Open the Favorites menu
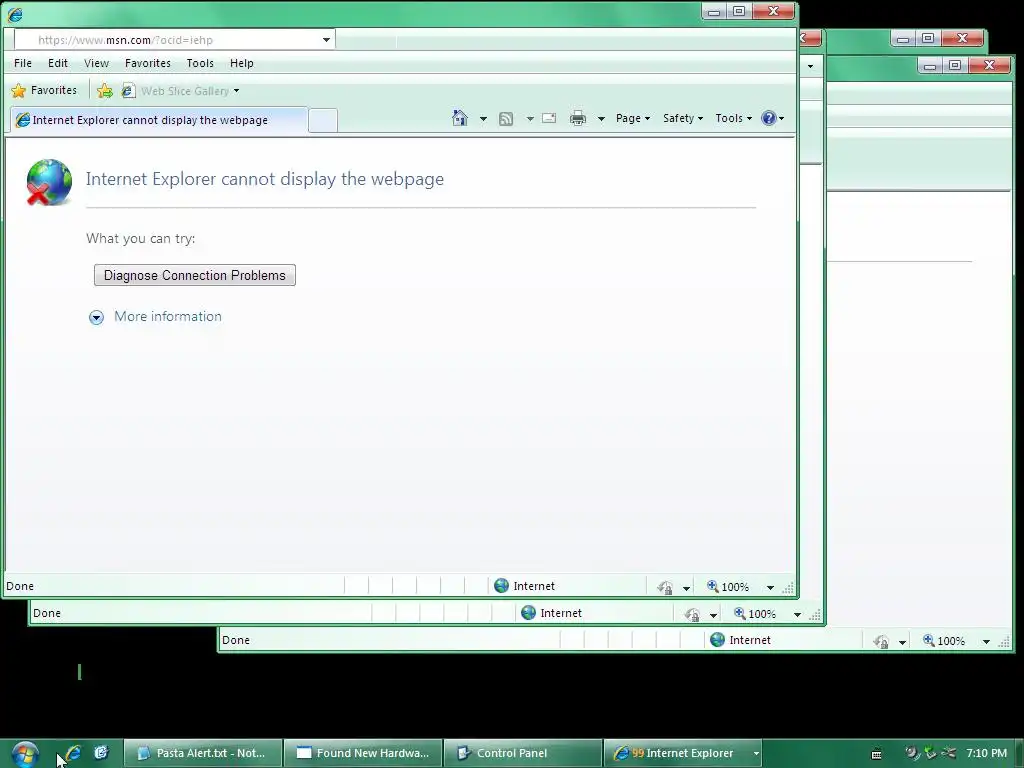The image size is (1024, 768). click(148, 63)
